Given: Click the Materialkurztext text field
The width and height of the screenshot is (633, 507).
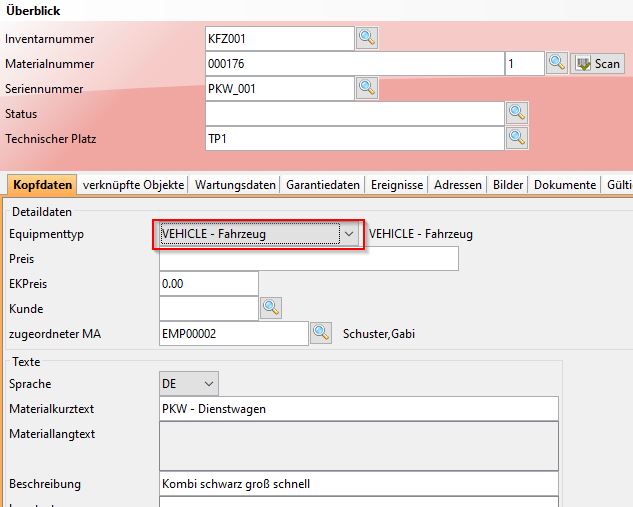Looking at the screenshot, I should (x=358, y=409).
